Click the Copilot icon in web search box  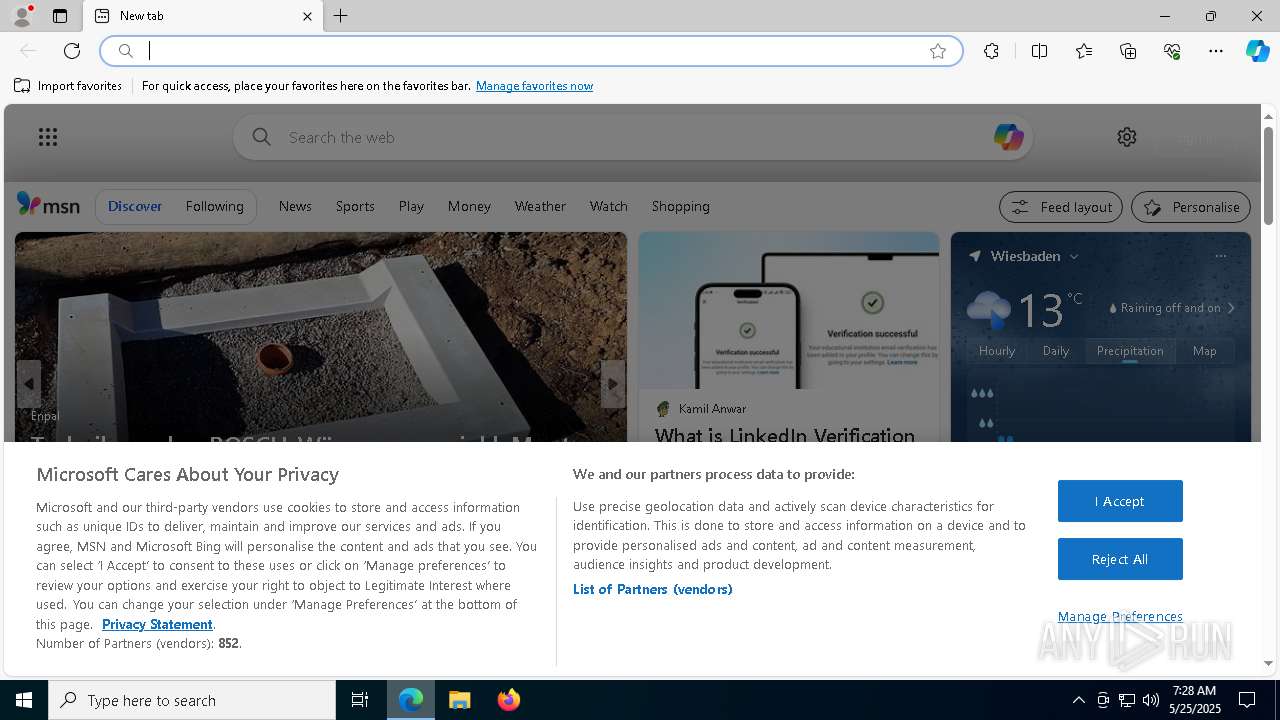(x=1008, y=137)
